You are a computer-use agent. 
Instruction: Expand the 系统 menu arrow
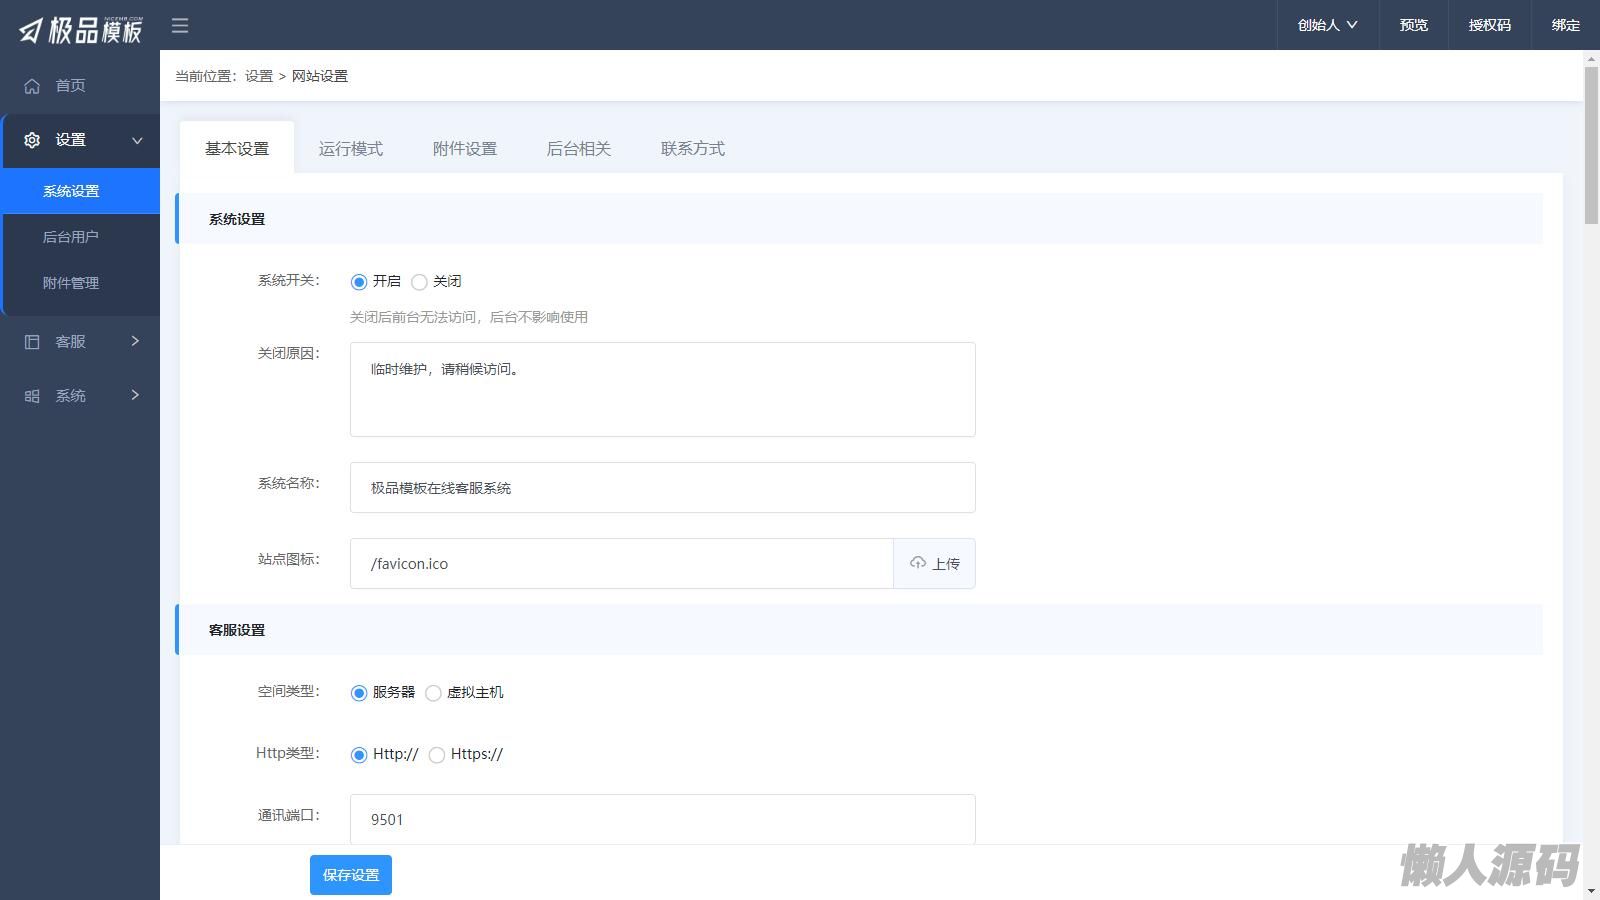[135, 395]
